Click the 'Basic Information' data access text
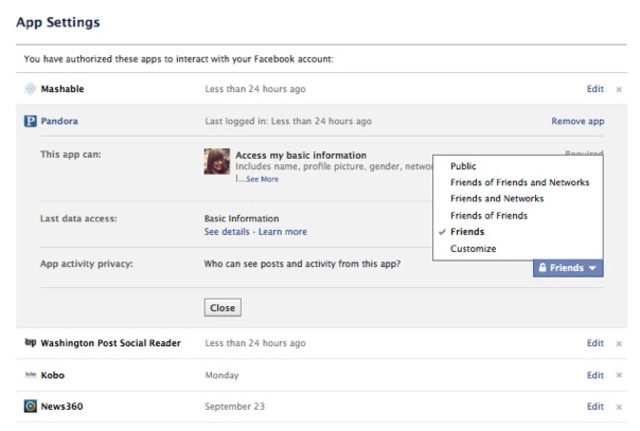The width and height of the screenshot is (640, 431). [242, 218]
